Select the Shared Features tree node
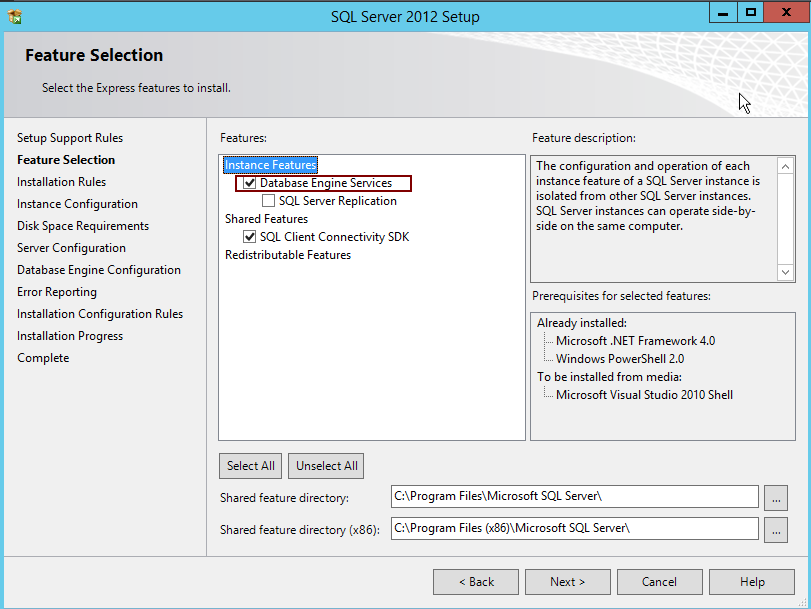Screen dimensions: 811x609 (266, 219)
